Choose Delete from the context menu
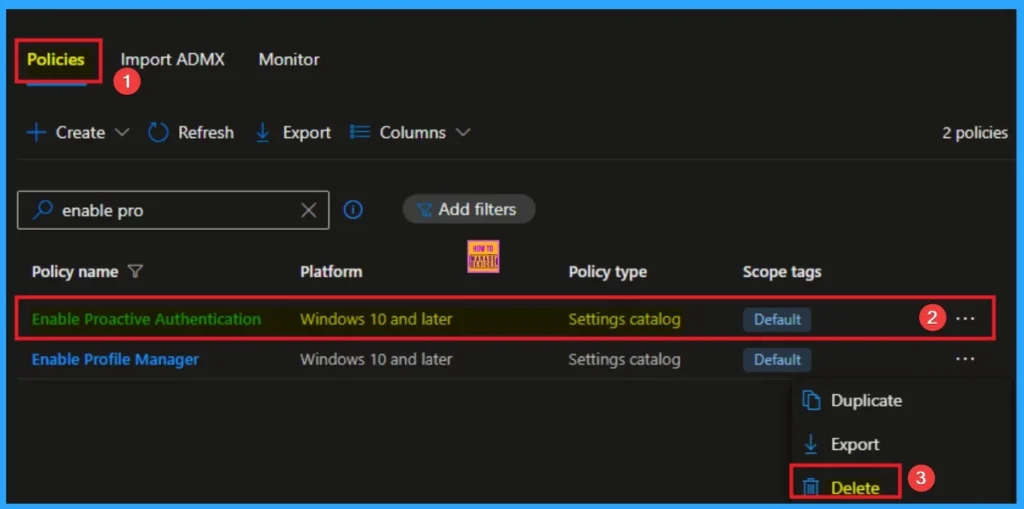 [855, 488]
